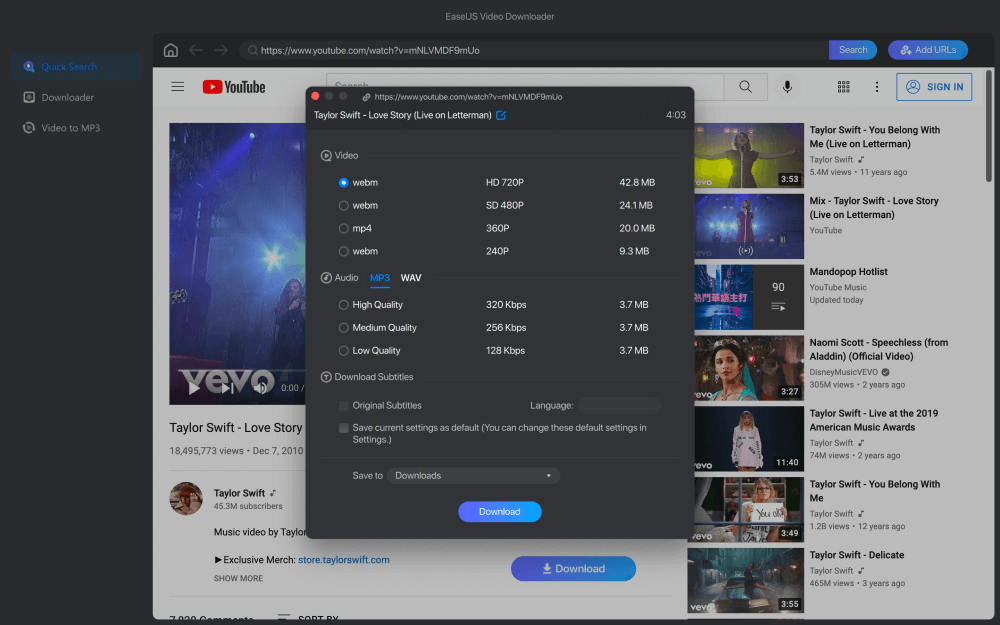Click the dialog URL text
This screenshot has width=1000, height=625.
468,97
